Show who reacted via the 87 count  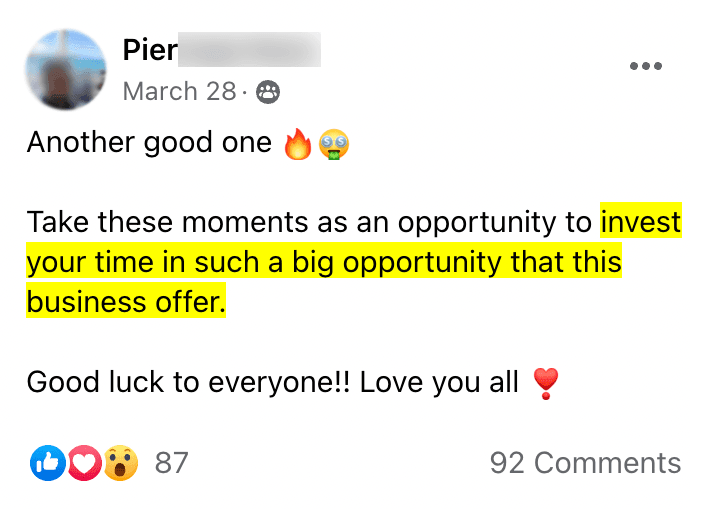tap(172, 463)
